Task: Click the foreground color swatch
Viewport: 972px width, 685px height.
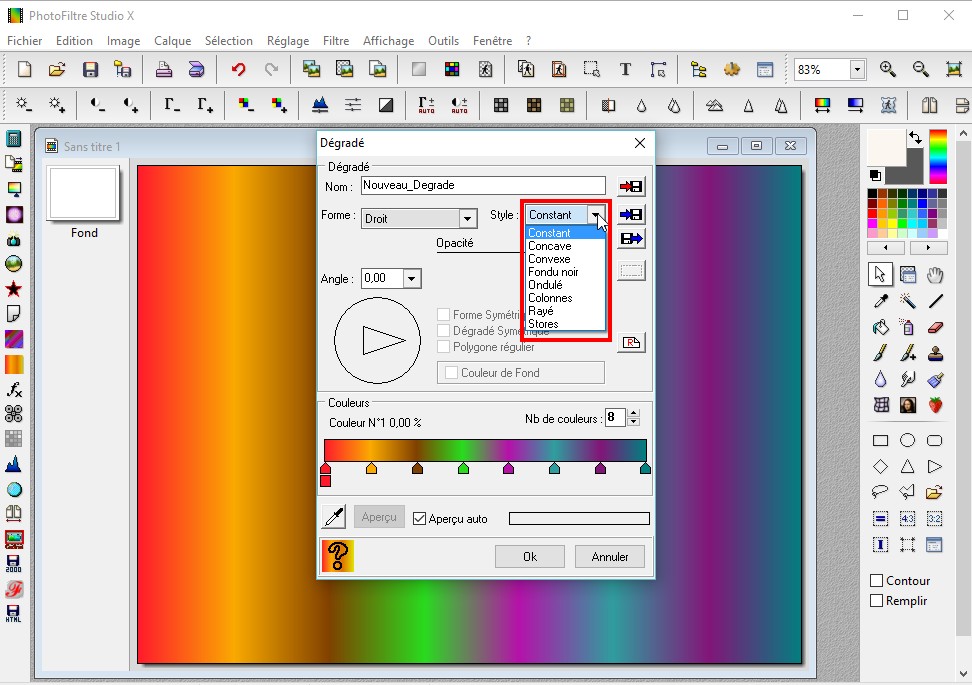Action: pos(886,148)
